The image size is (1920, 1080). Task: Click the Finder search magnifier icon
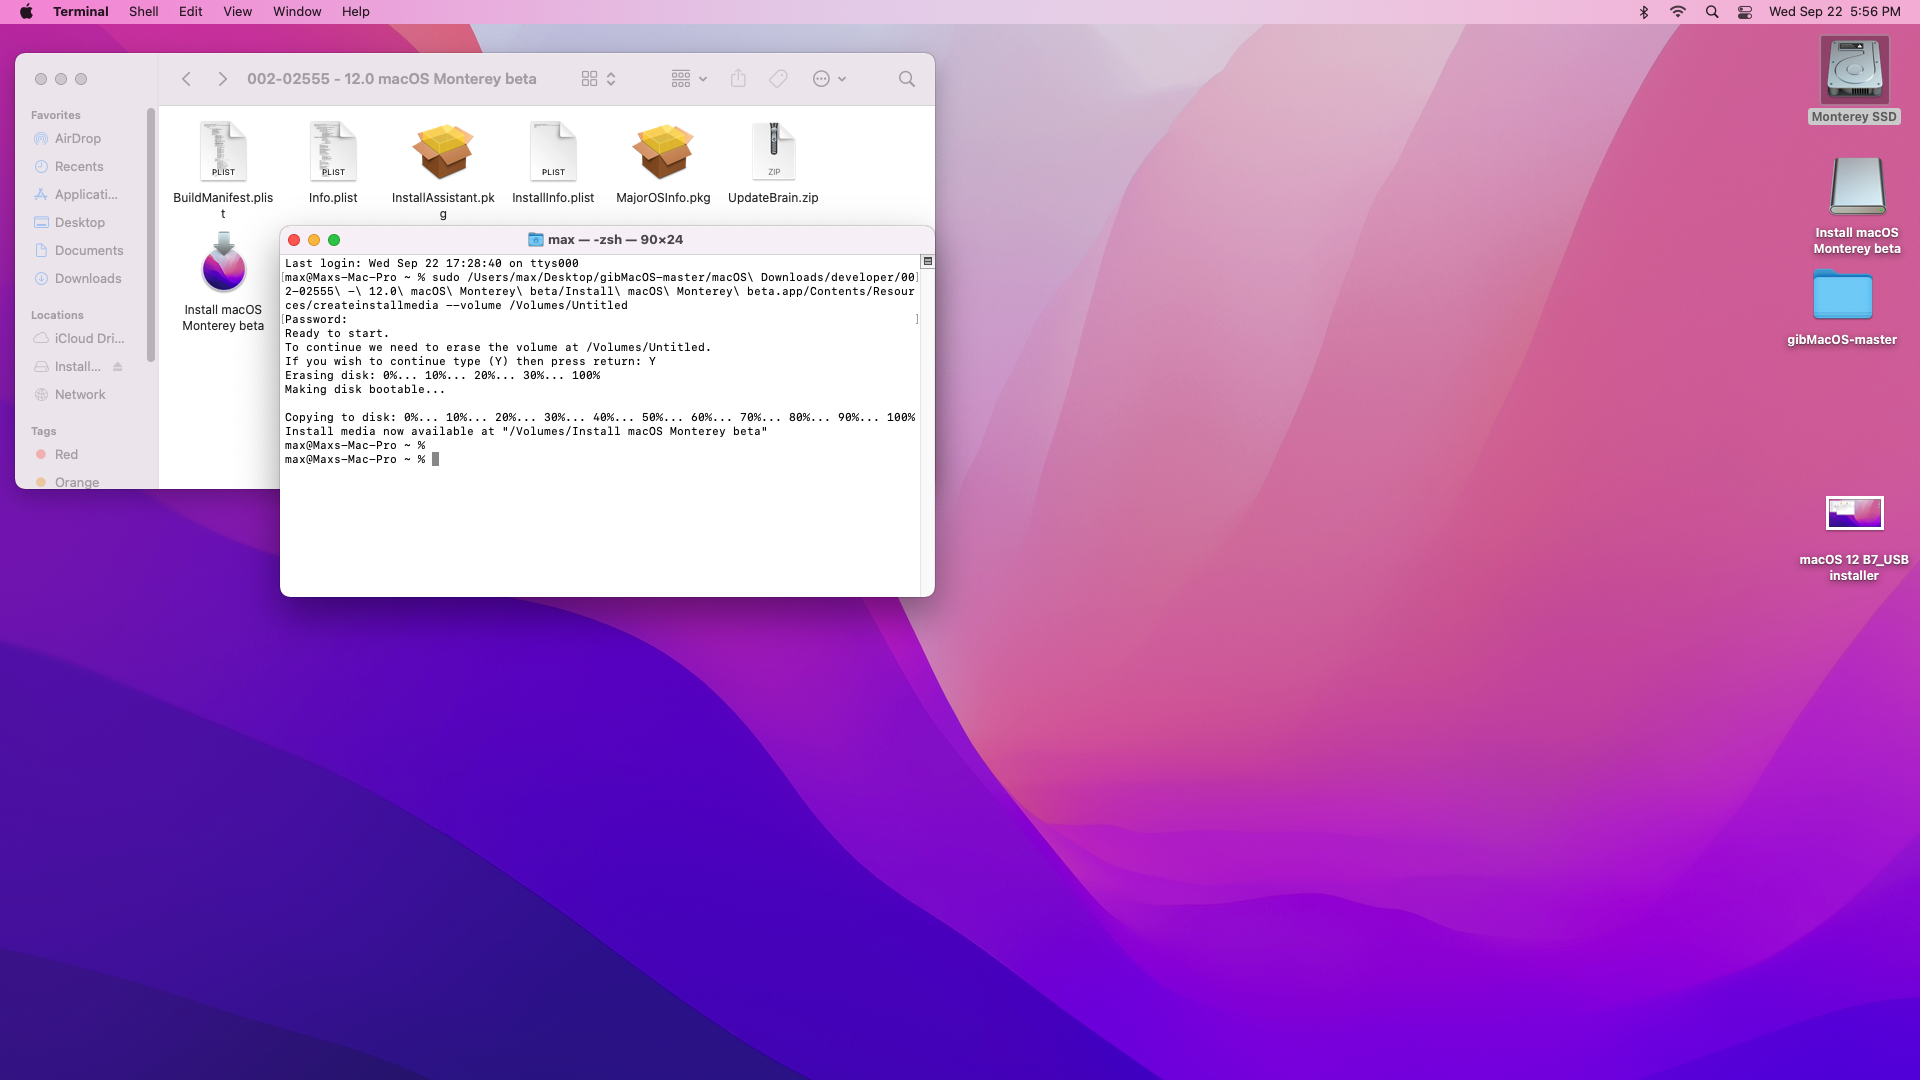click(906, 79)
